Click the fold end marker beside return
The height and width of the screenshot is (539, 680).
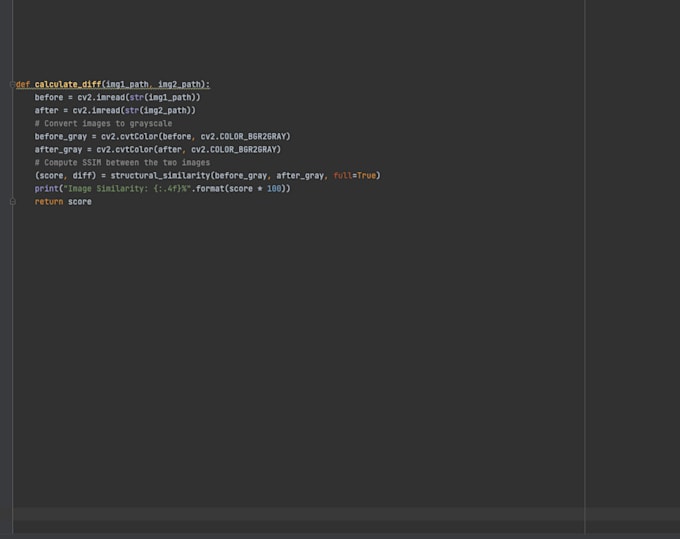pos(13,202)
